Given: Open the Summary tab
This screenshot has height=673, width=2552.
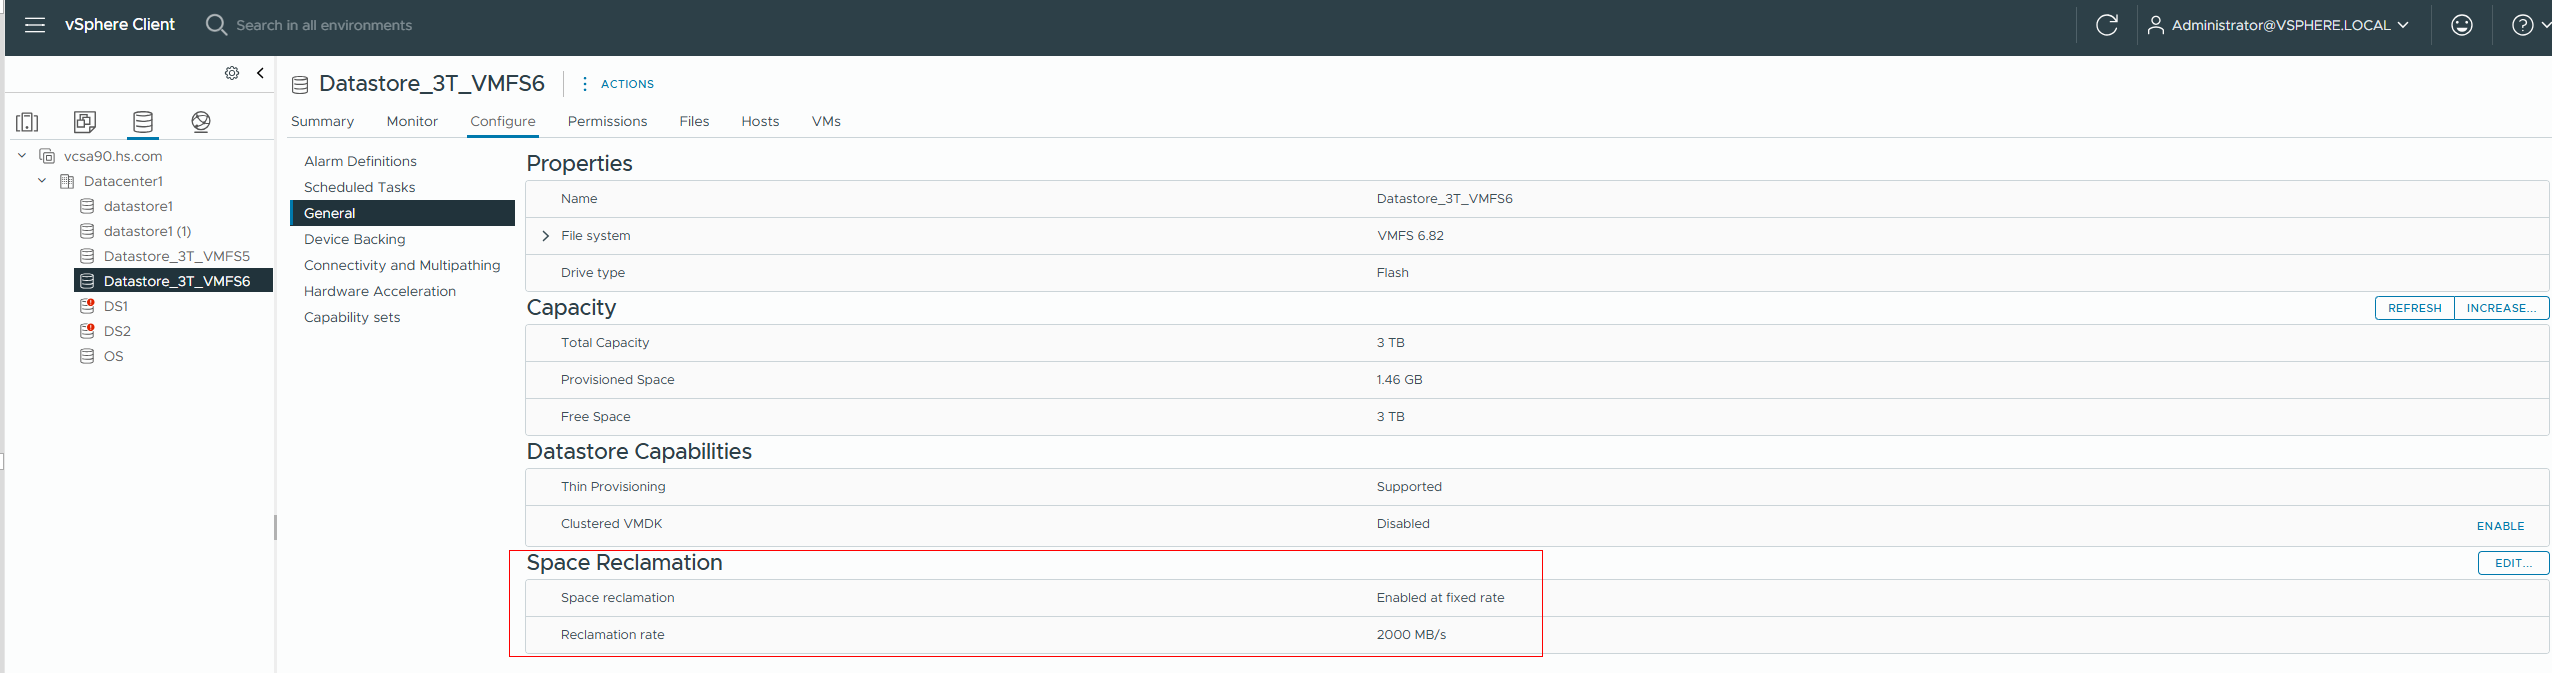Looking at the screenshot, I should point(322,121).
